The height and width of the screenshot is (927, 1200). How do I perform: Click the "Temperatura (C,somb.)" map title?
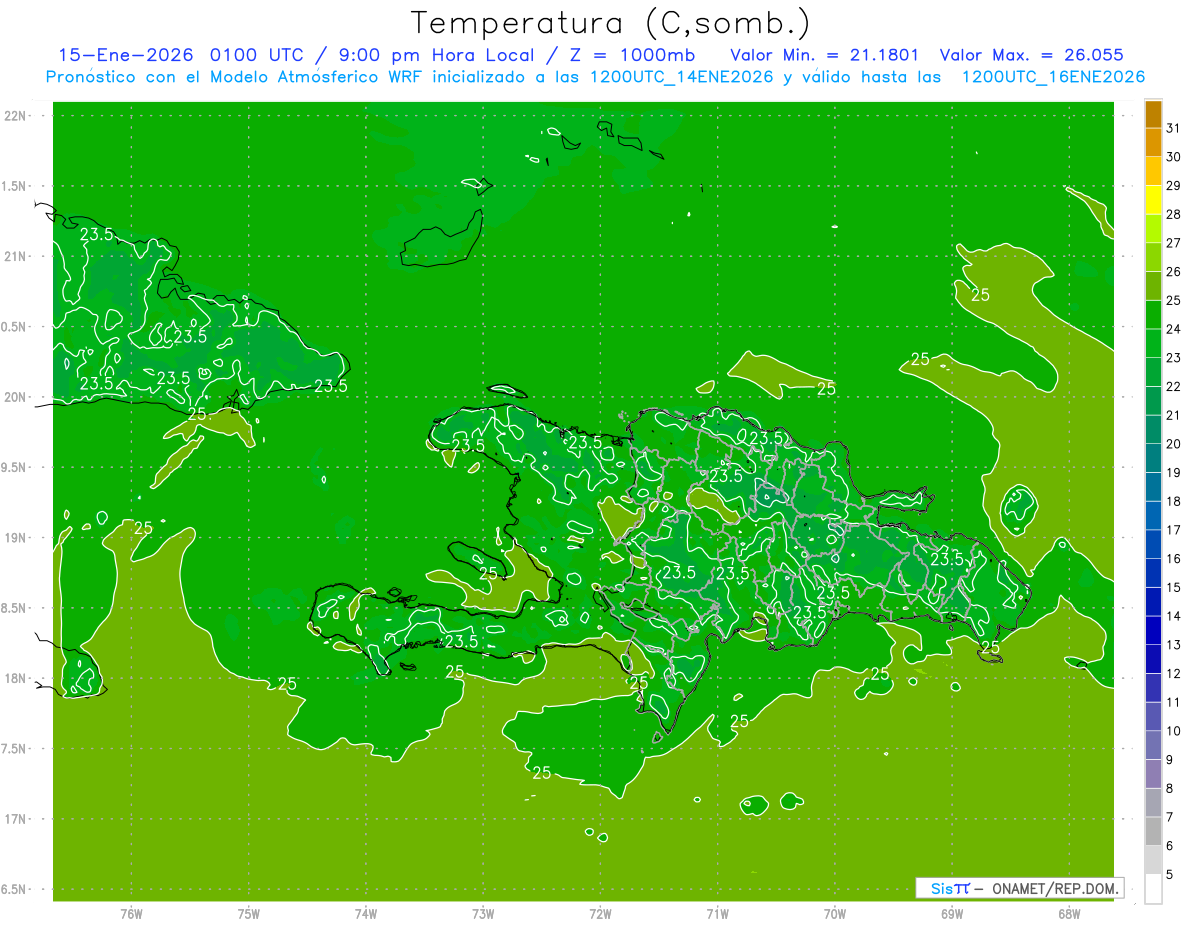610,24
